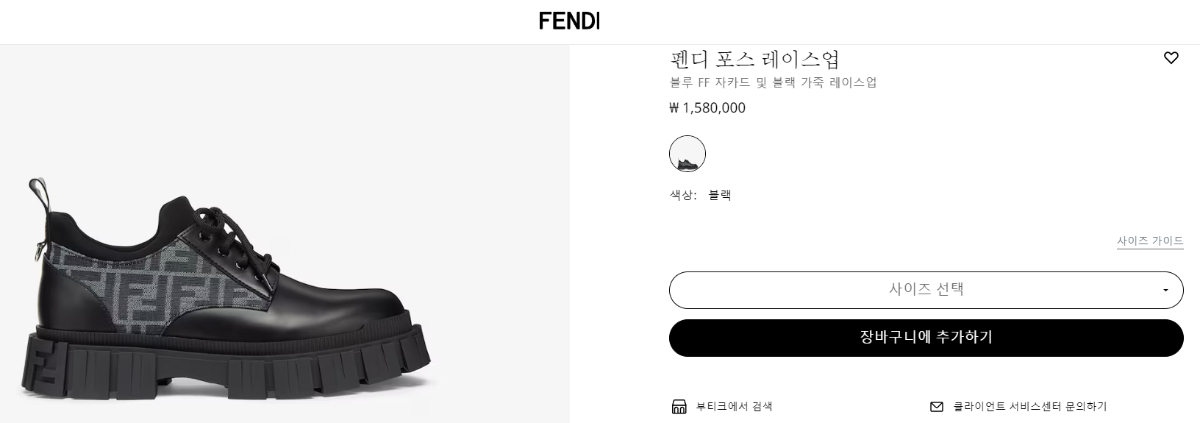Click the 색상: 블랙 color label
The height and width of the screenshot is (423, 1200).
pyautogui.click(x=700, y=195)
